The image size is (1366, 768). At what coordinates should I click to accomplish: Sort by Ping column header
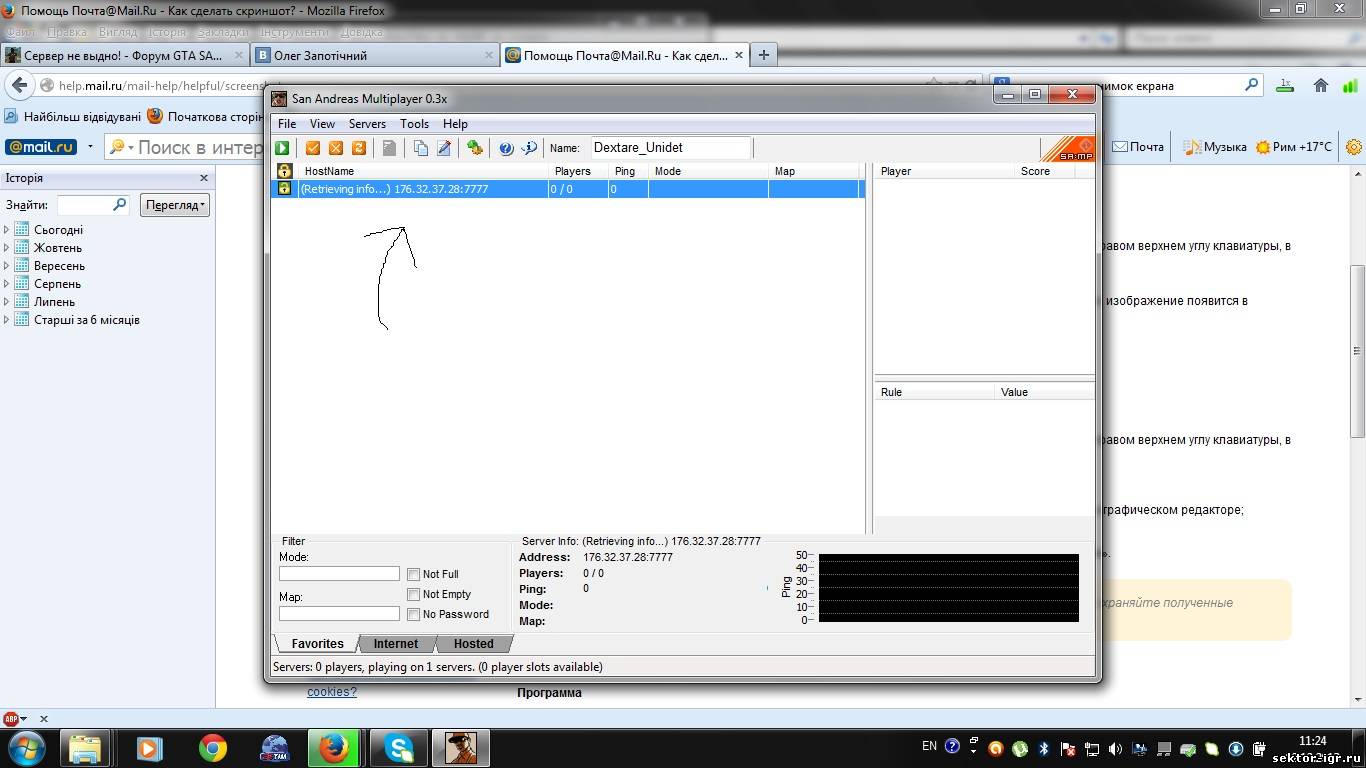pos(628,171)
